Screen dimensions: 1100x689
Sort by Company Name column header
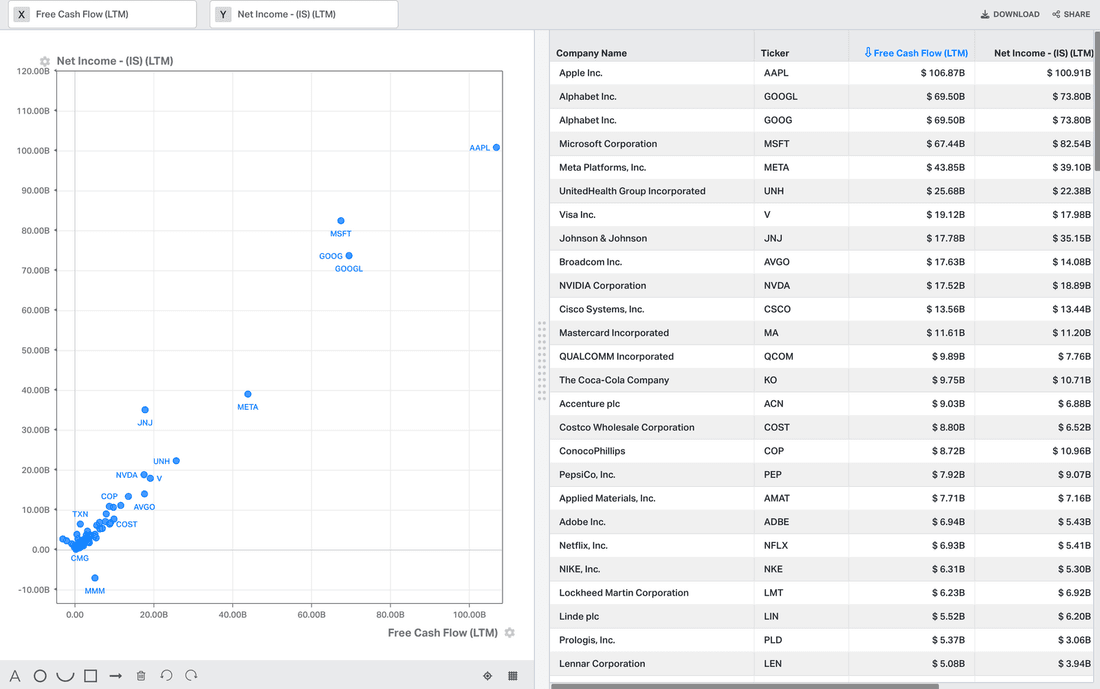[x=591, y=53]
